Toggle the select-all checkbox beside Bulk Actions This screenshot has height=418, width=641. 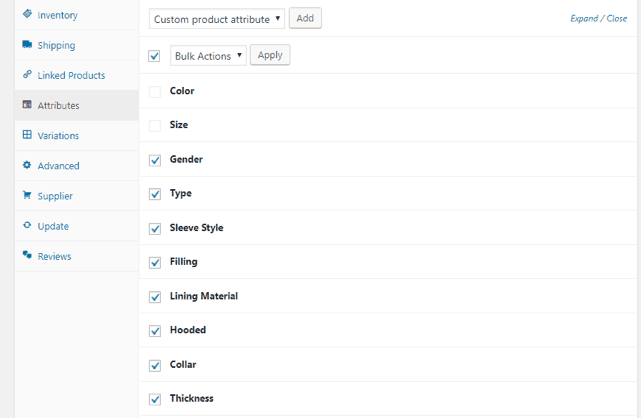point(154,56)
